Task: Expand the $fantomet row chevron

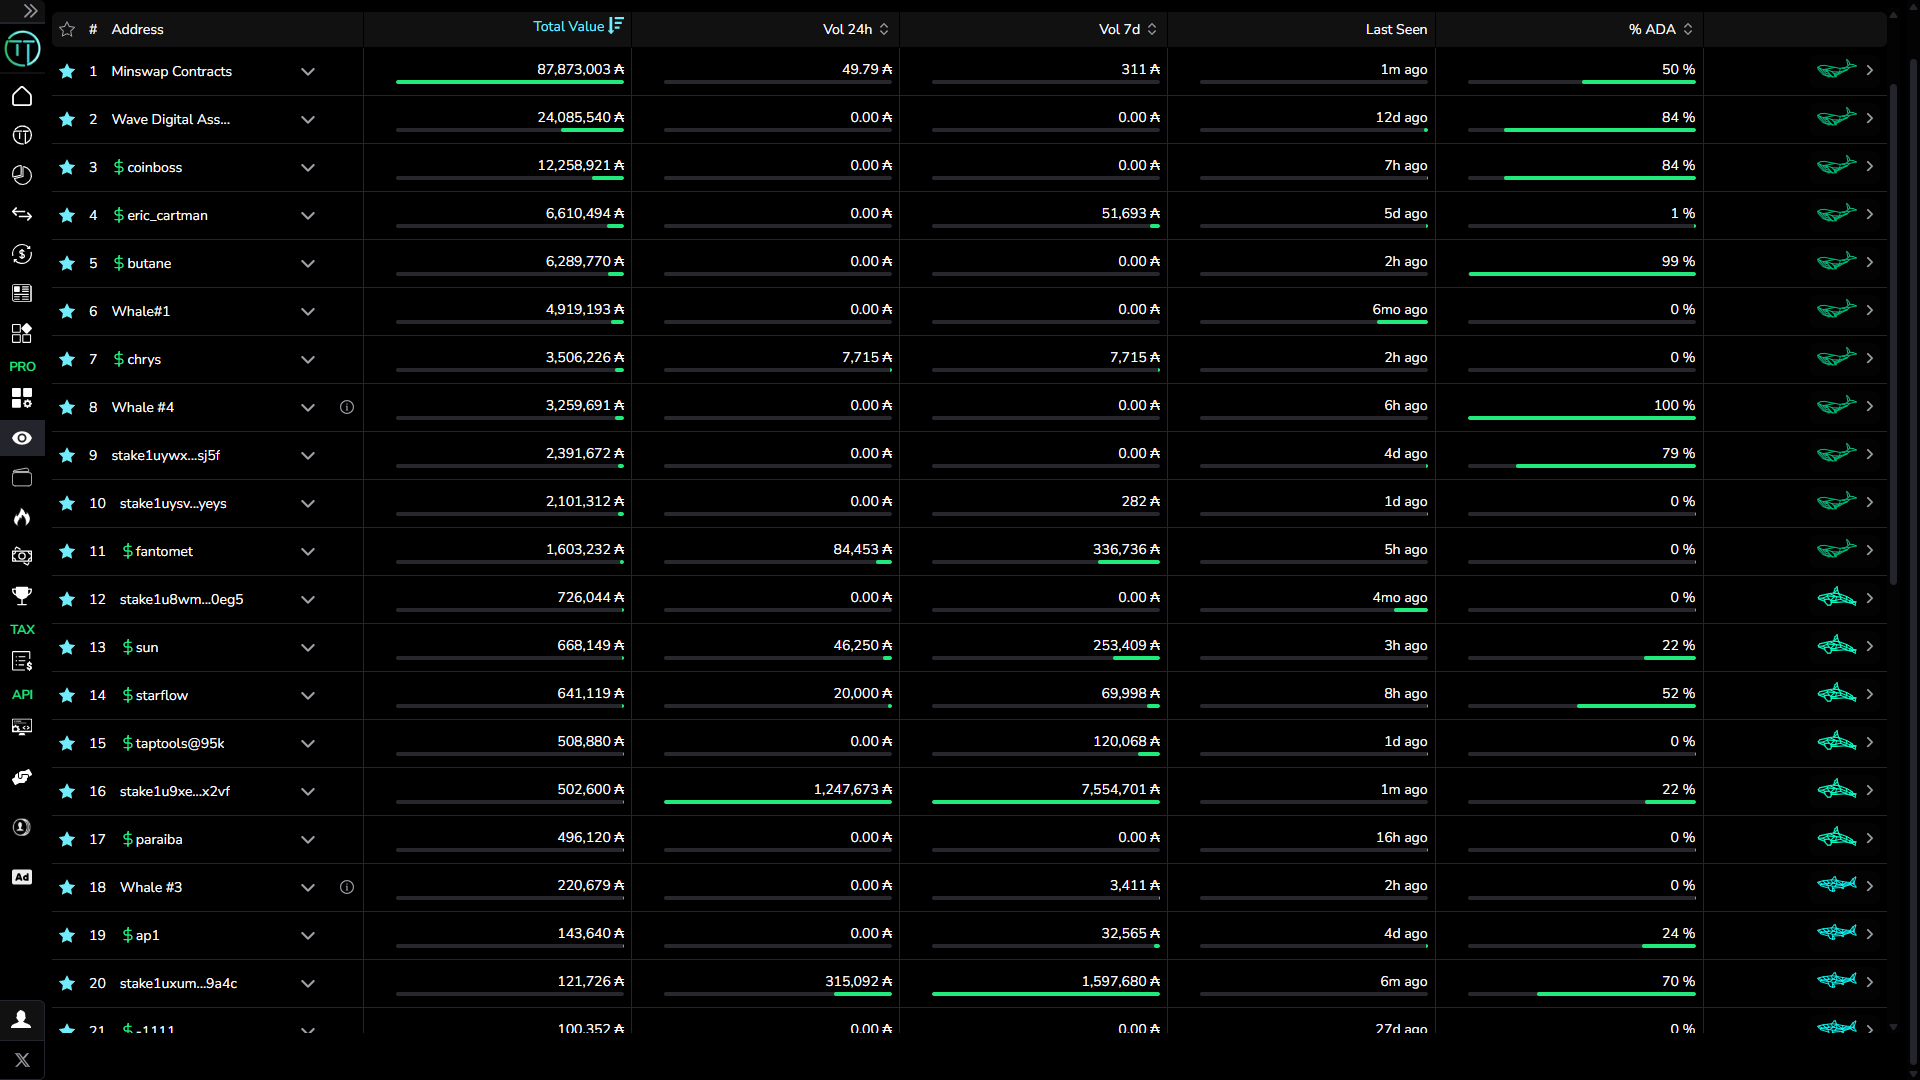Action: pos(308,551)
